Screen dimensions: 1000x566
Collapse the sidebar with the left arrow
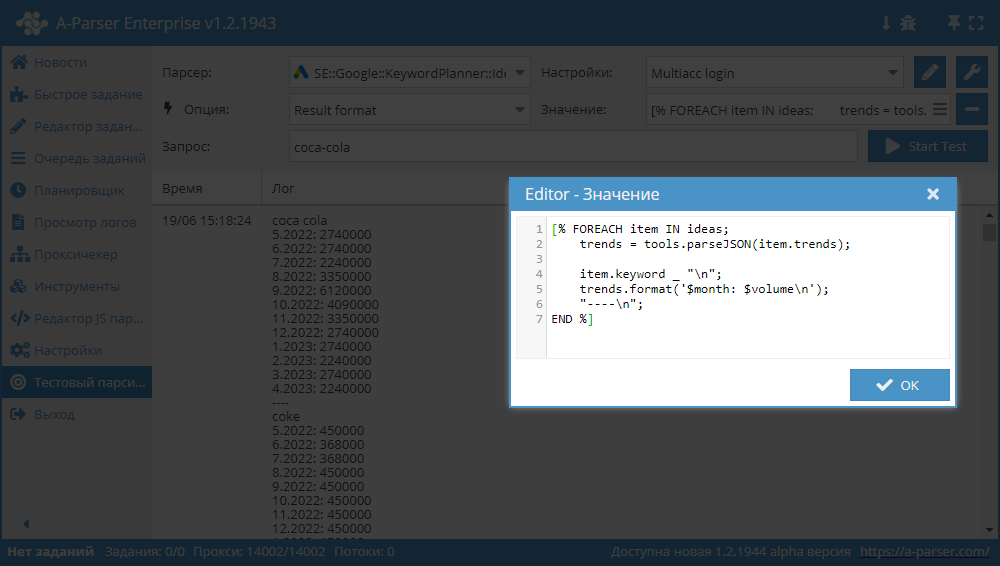tap(26, 523)
